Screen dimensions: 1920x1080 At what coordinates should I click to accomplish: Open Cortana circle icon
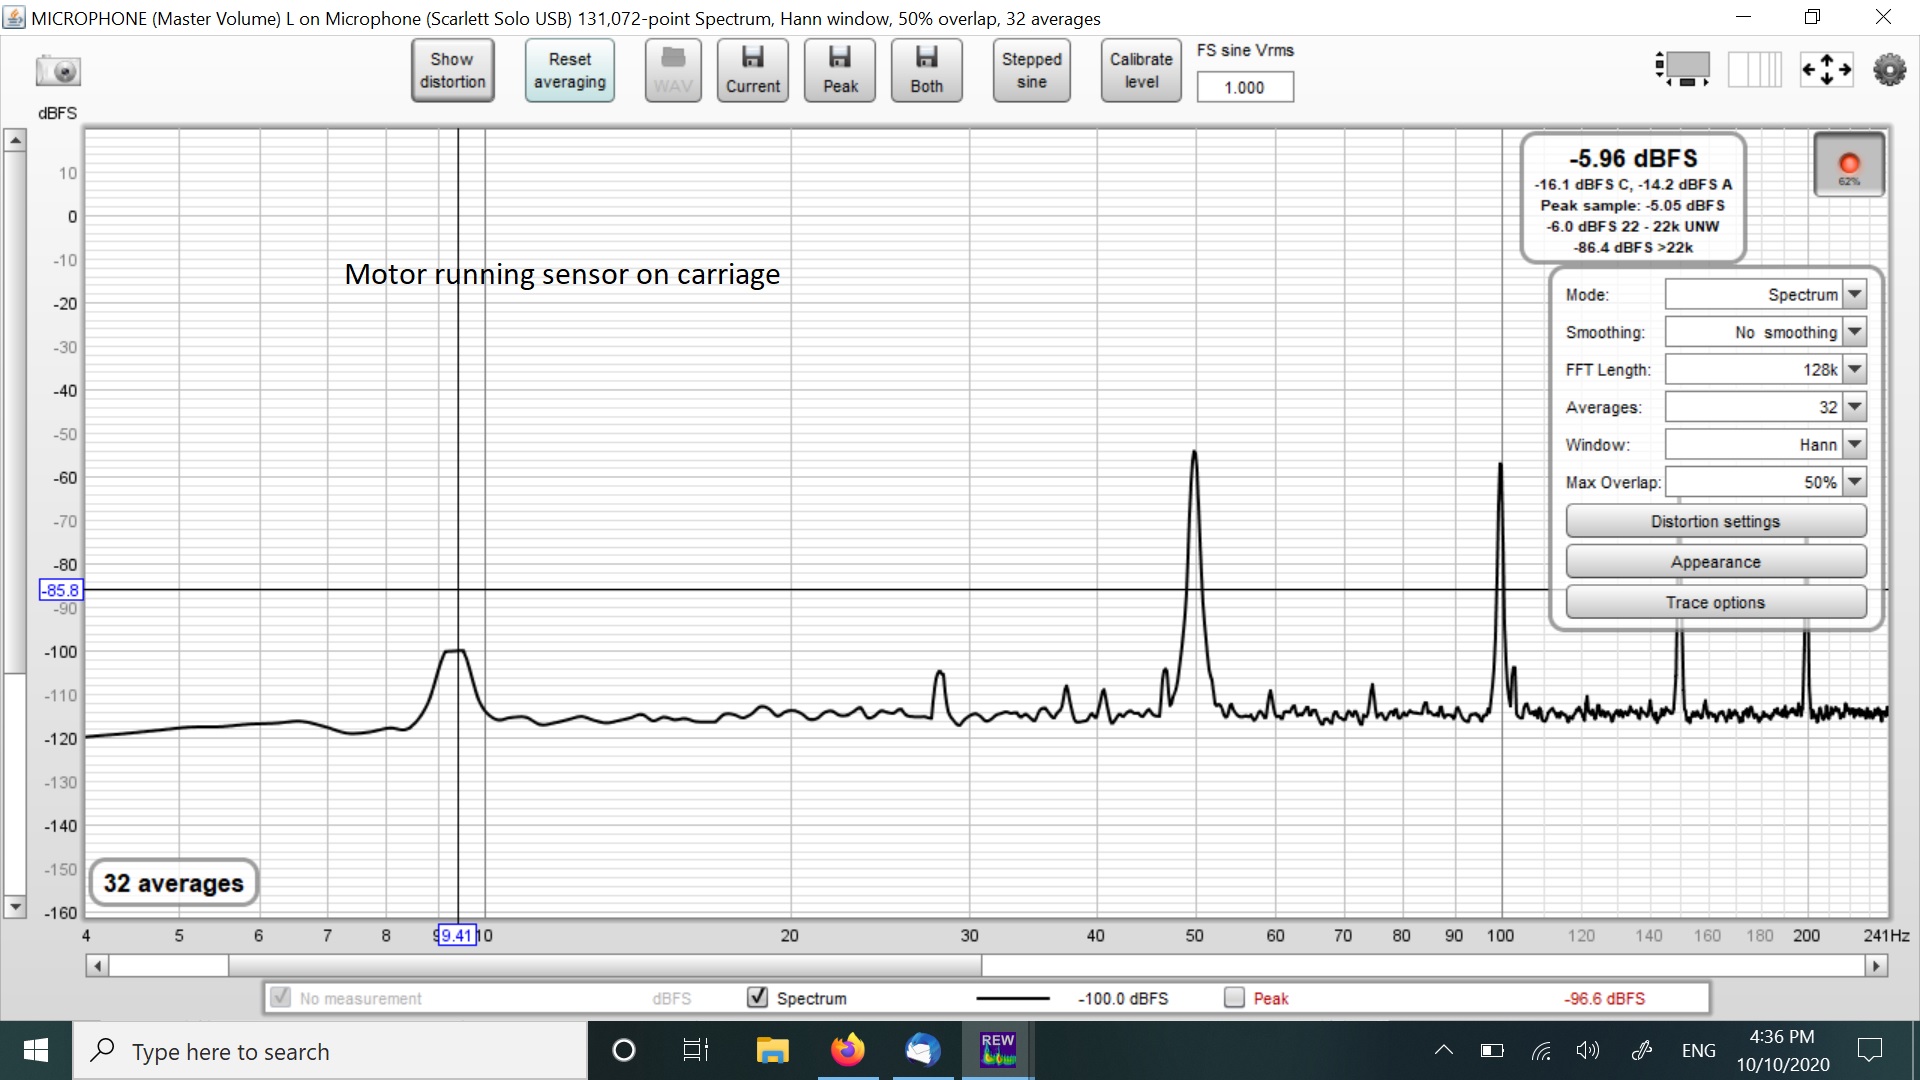(x=623, y=1050)
